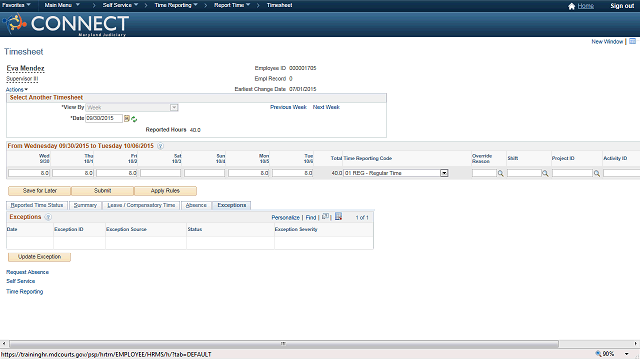Click the scroll left arrow
Image resolution: width=640 pixels, height=360 pixels.
coord(4,344)
